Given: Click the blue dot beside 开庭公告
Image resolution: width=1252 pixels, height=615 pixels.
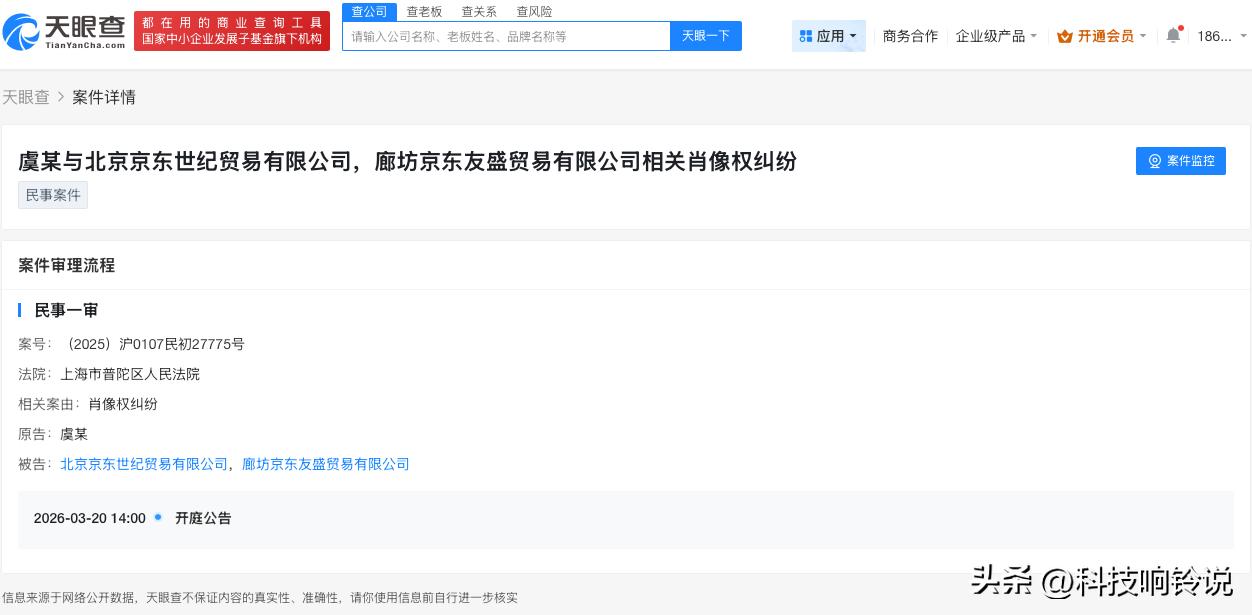Looking at the screenshot, I should click(159, 518).
